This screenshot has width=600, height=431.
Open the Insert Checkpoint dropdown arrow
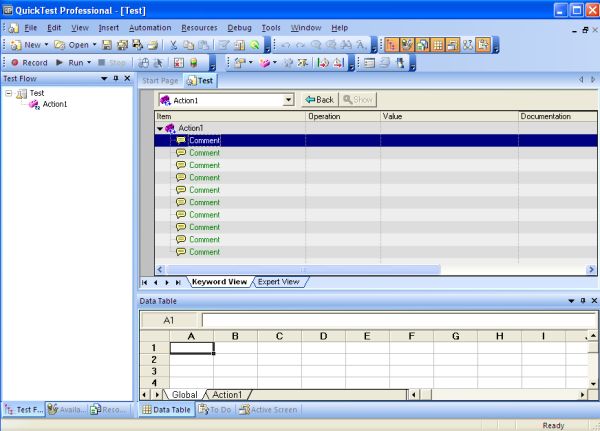click(x=251, y=62)
